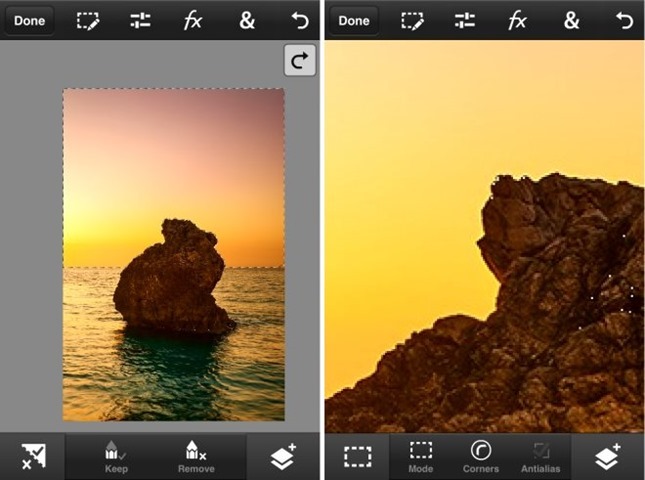The image size is (645, 480).
Task: Open adjustments sliders icon in left screen
Action: (140, 20)
